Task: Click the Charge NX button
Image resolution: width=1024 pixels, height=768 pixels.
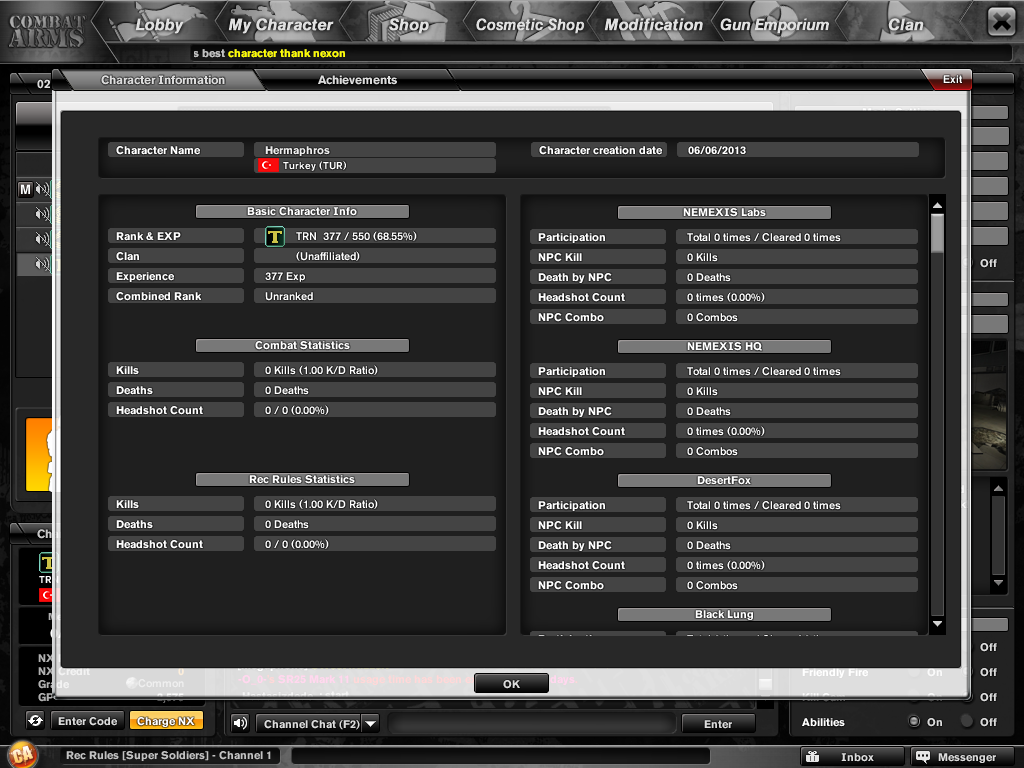Action: click(166, 721)
